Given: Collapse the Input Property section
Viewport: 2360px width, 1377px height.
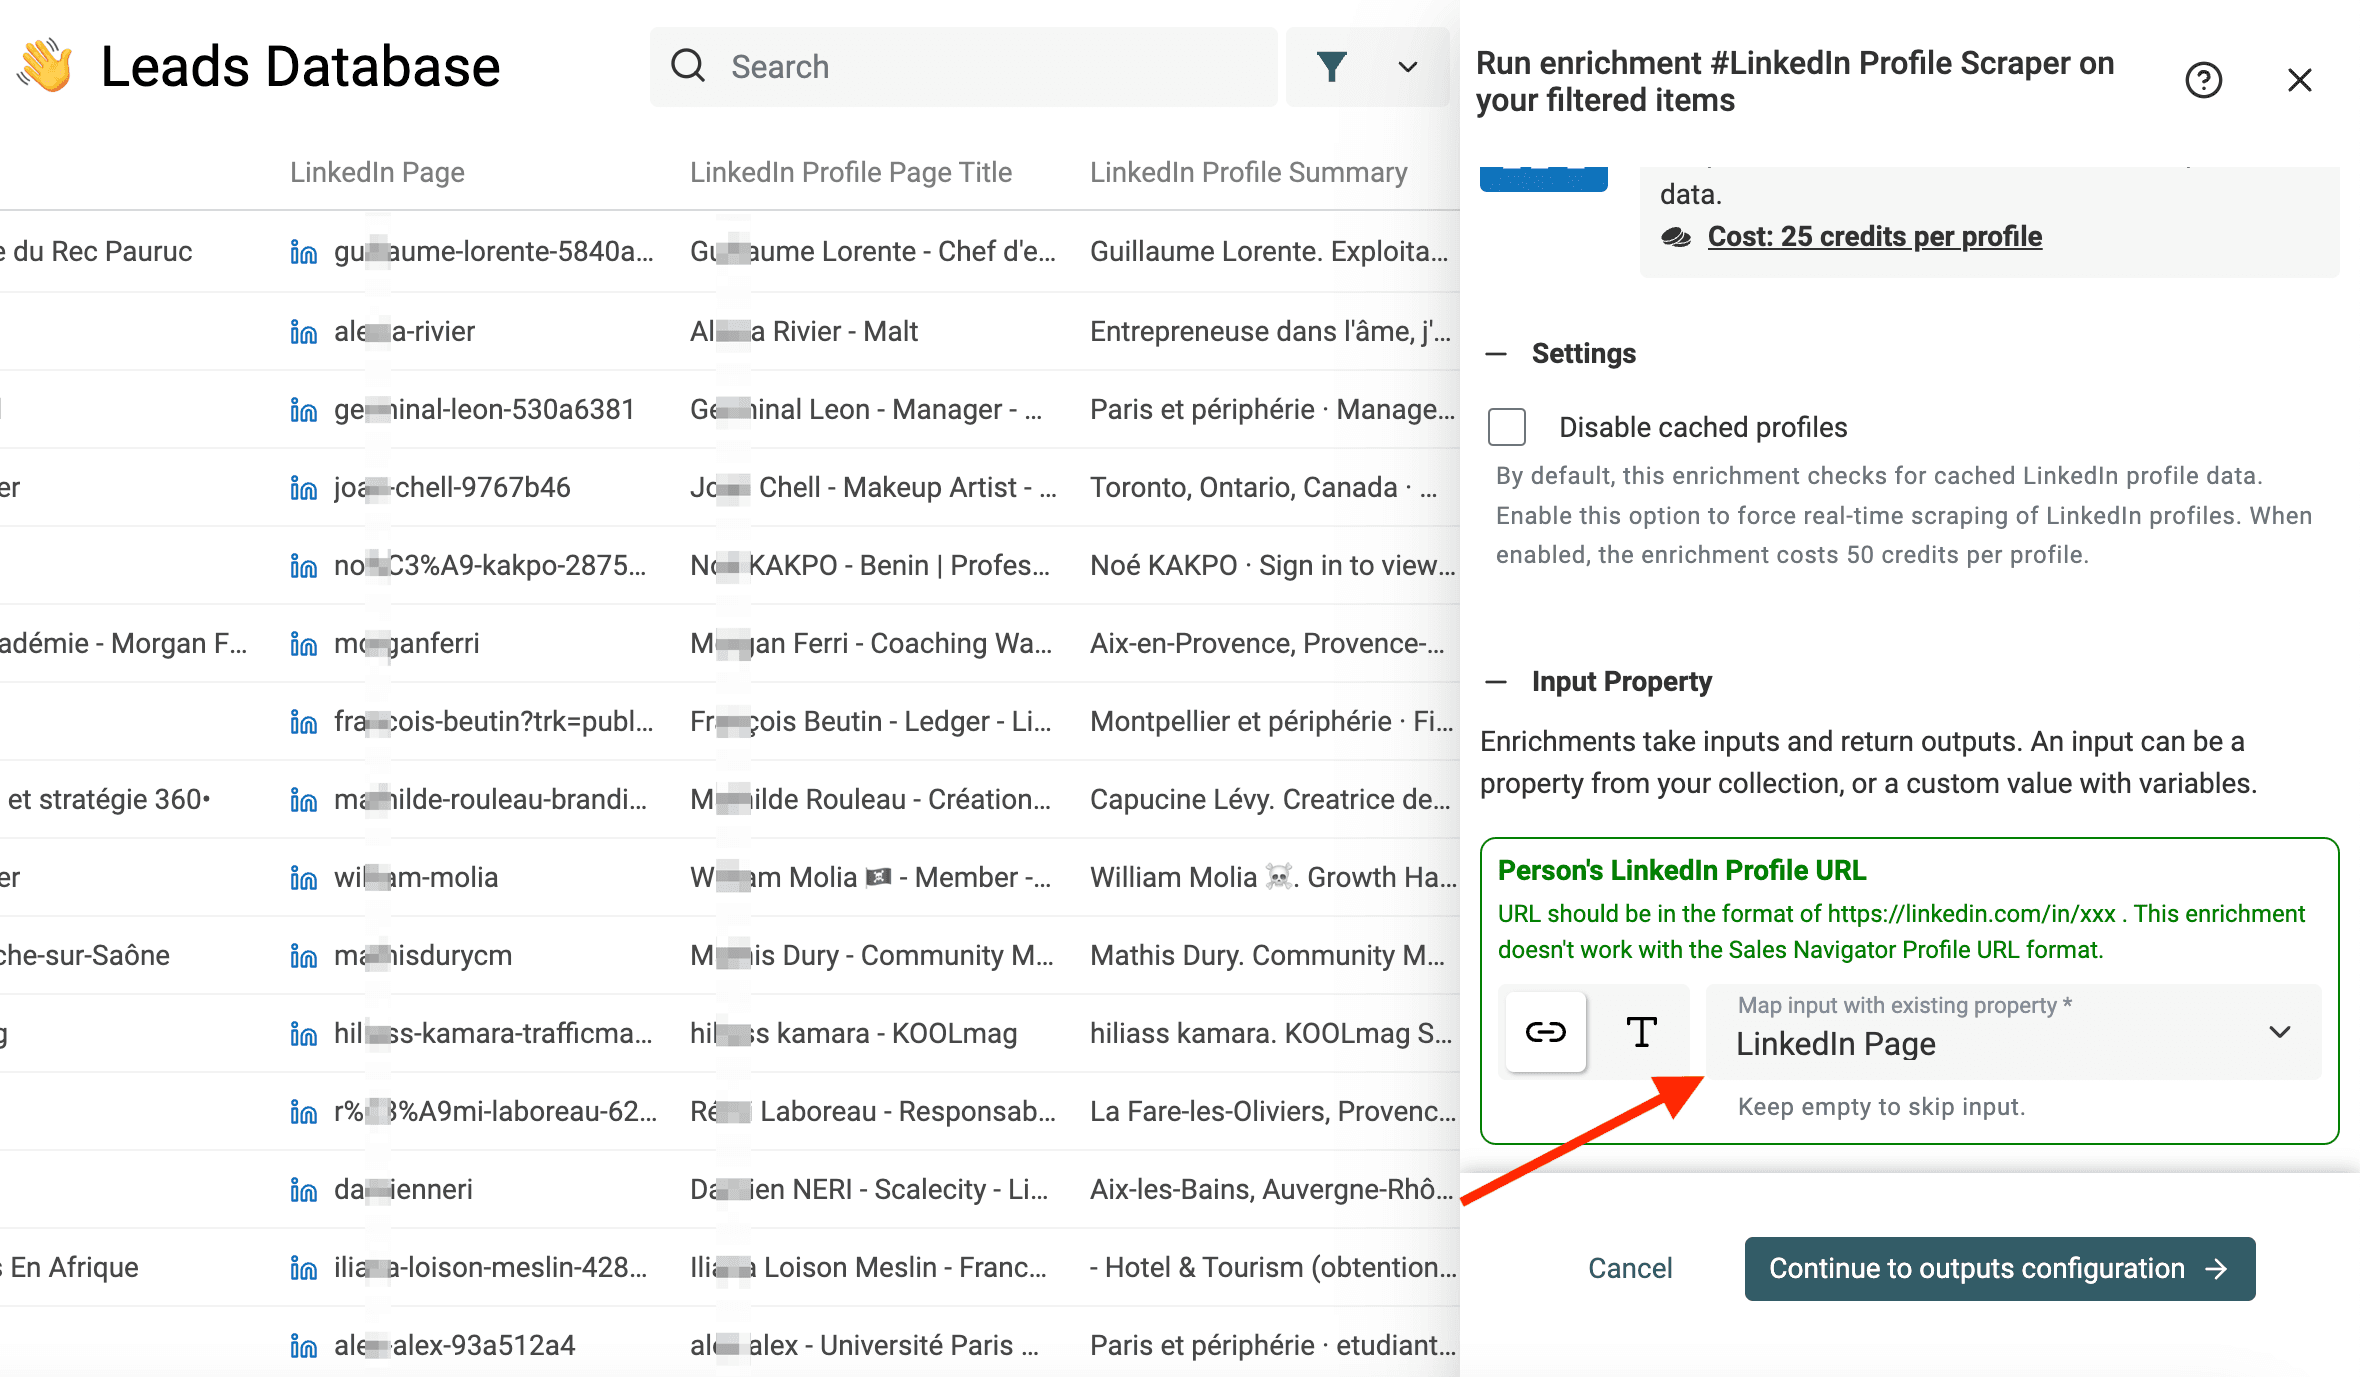Looking at the screenshot, I should [x=1496, y=682].
